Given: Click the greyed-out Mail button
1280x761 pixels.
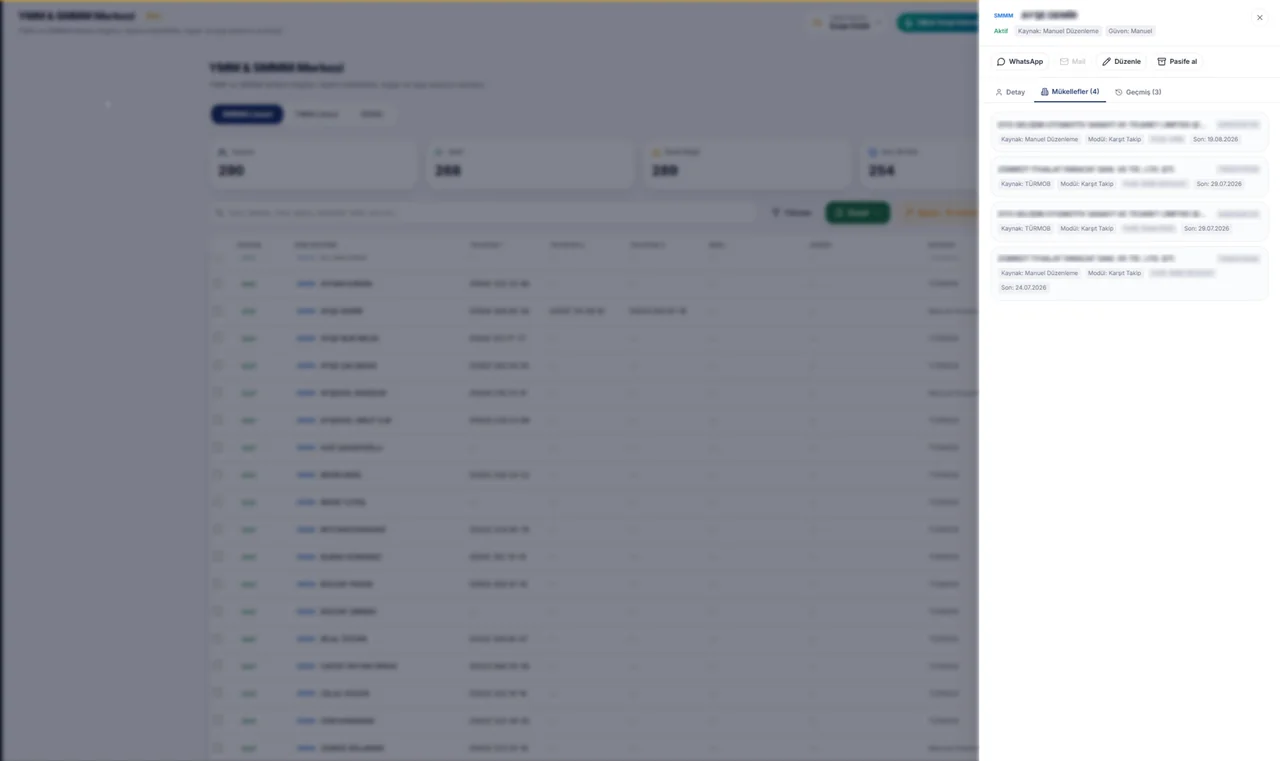Looking at the screenshot, I should [x=1072, y=62].
